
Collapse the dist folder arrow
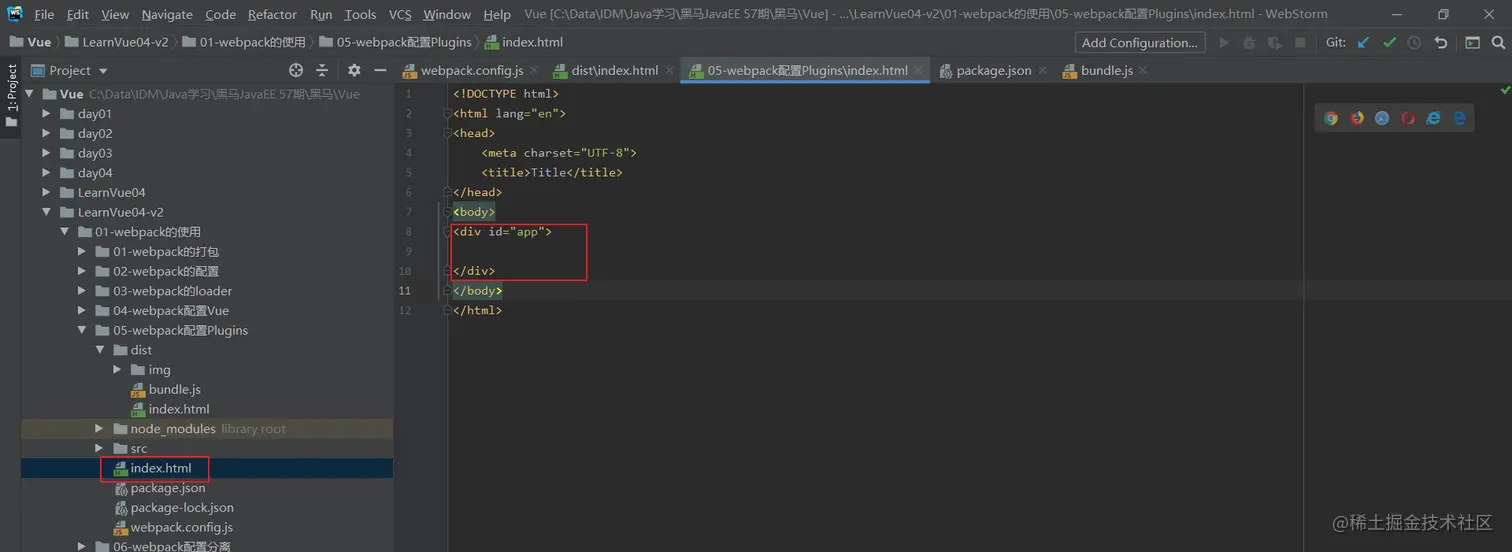(x=100, y=350)
